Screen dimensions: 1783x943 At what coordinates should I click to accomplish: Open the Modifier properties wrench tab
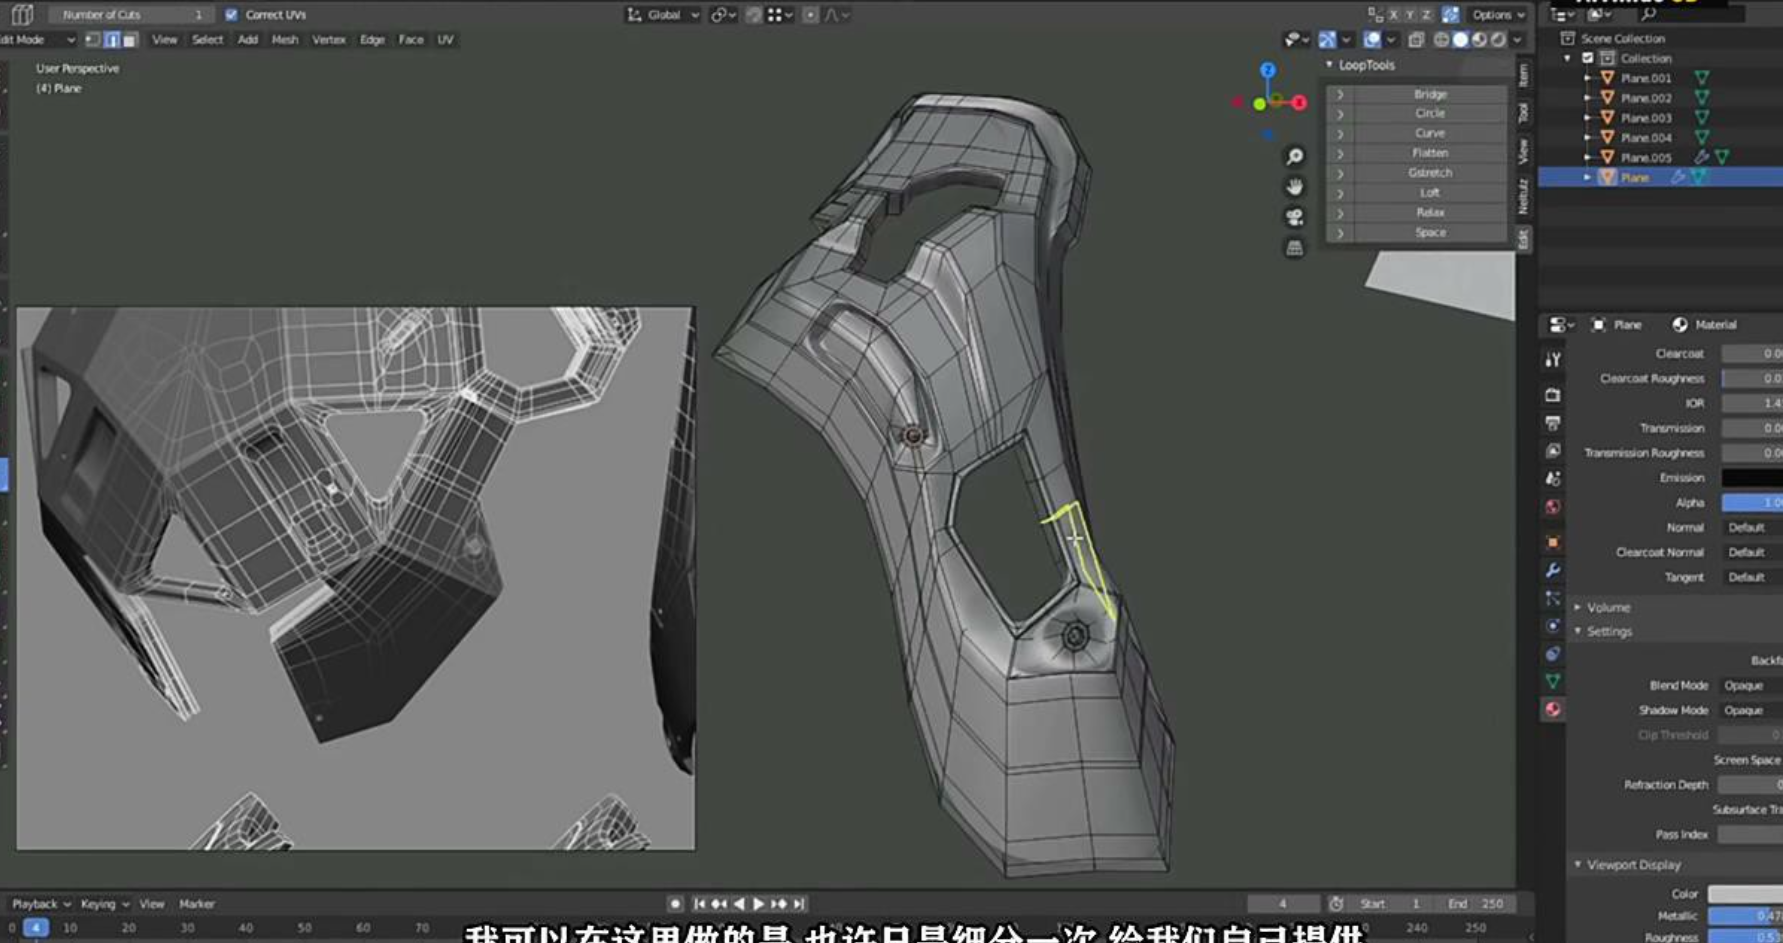1552,570
